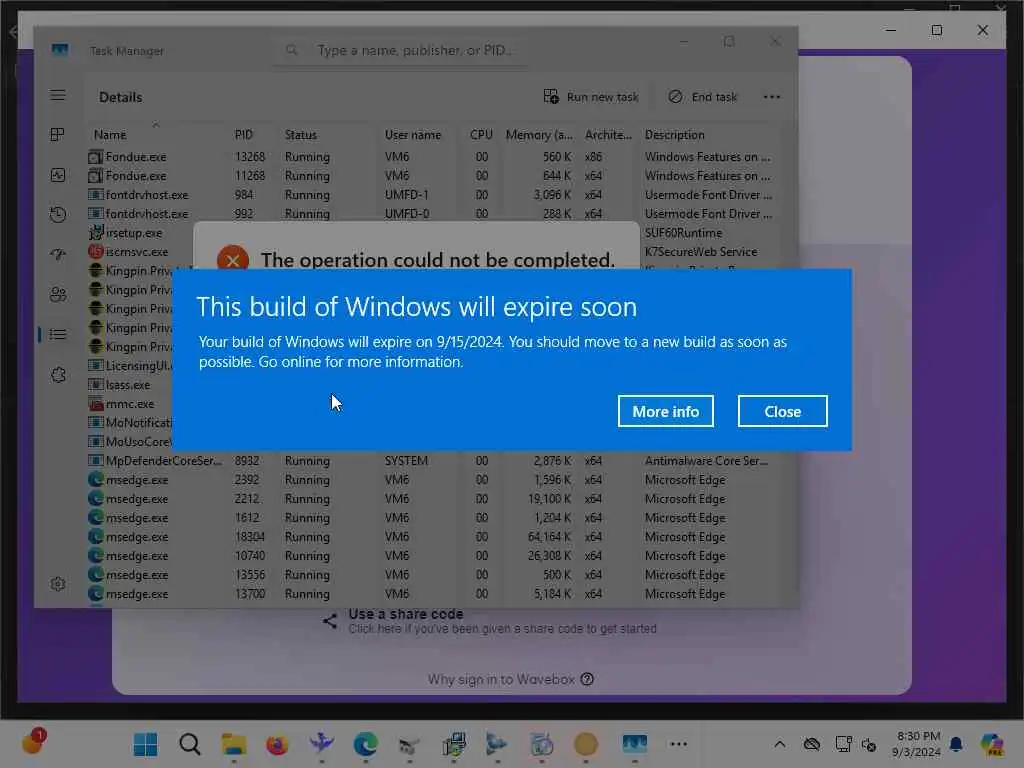
Task: Sort by the Description column header
Action: click(675, 135)
